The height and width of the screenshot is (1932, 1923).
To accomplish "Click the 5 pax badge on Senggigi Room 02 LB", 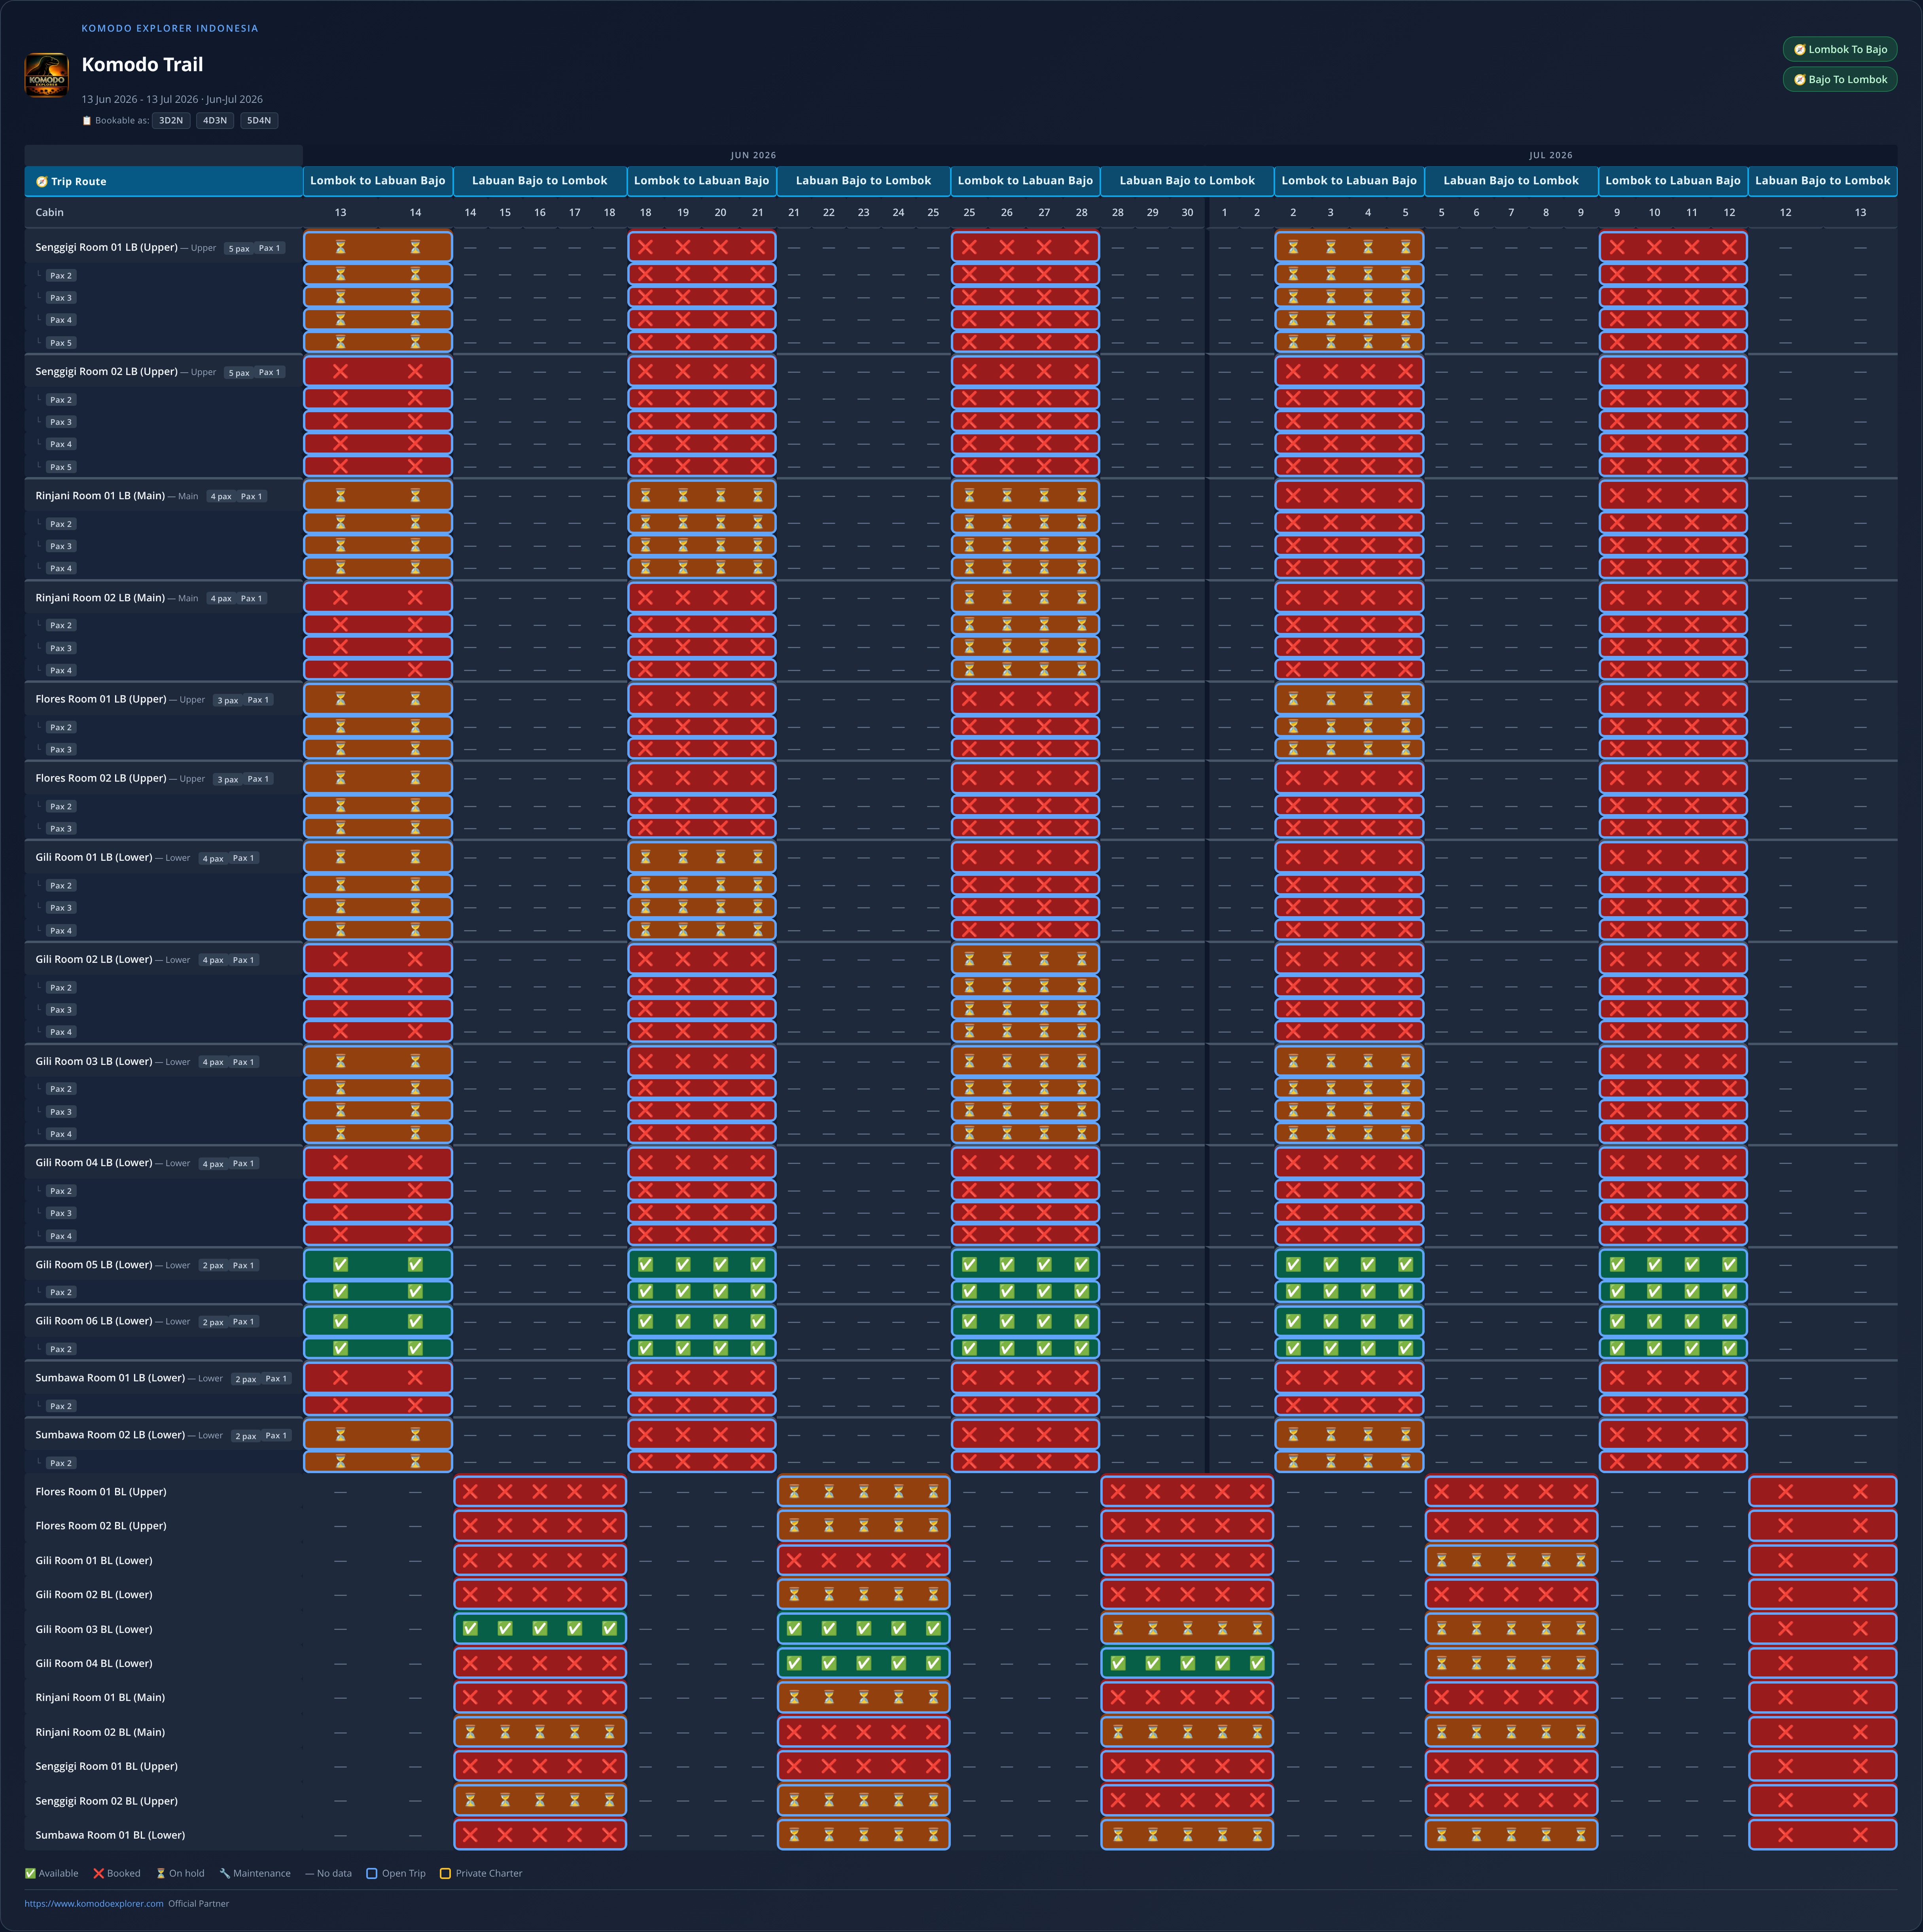I will tap(239, 373).
